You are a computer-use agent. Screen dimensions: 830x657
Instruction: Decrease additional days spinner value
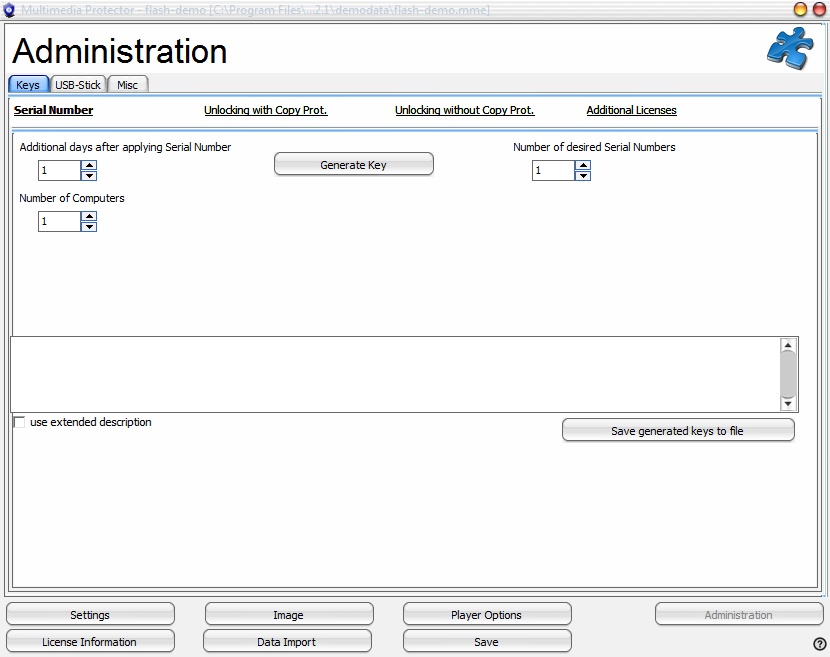tap(89, 176)
